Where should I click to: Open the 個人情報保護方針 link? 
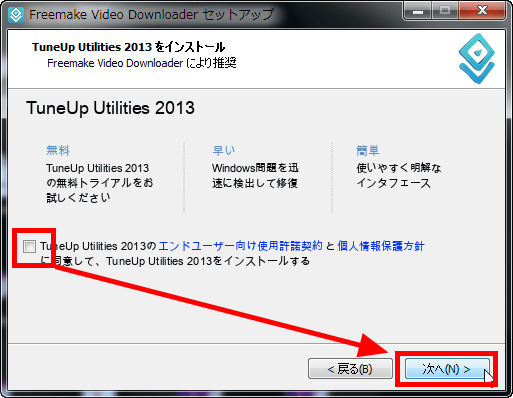click(381, 246)
